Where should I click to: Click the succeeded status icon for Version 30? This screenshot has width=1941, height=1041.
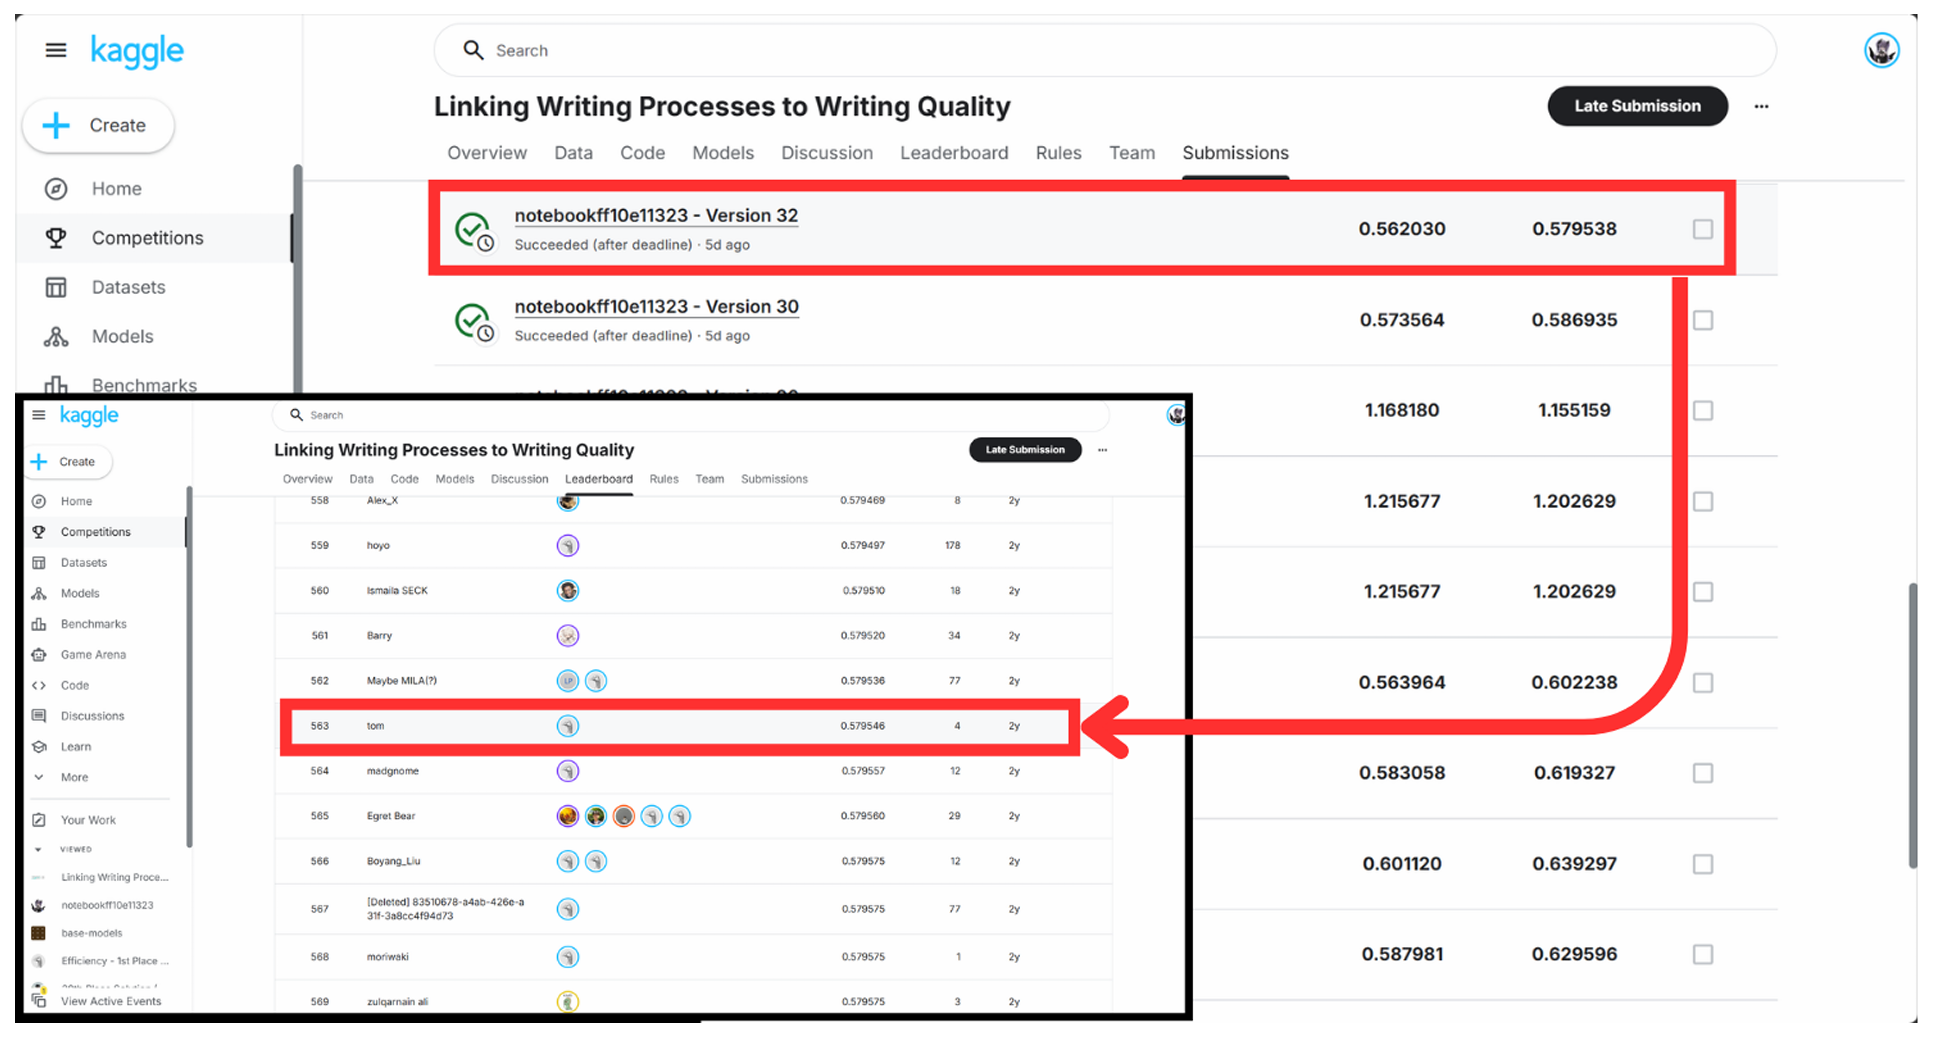[474, 322]
